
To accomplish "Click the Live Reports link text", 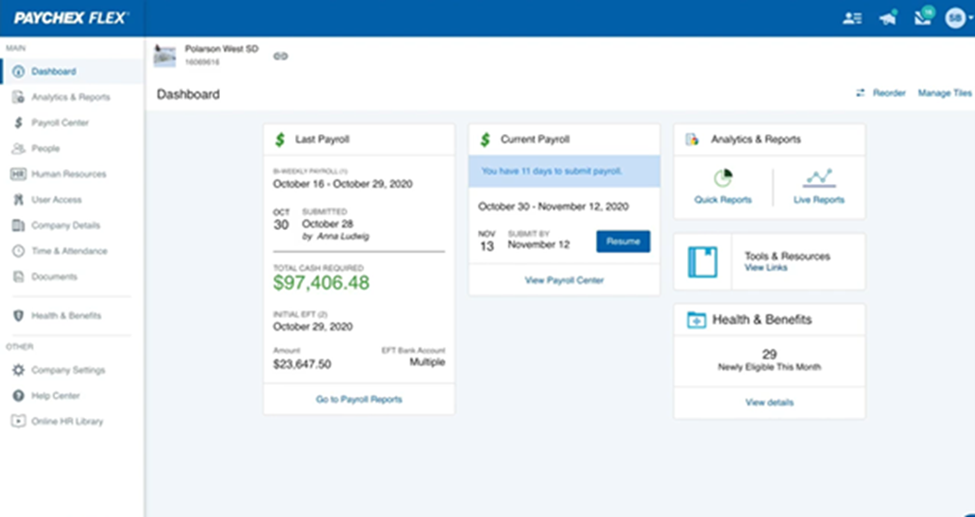I will pos(819,200).
